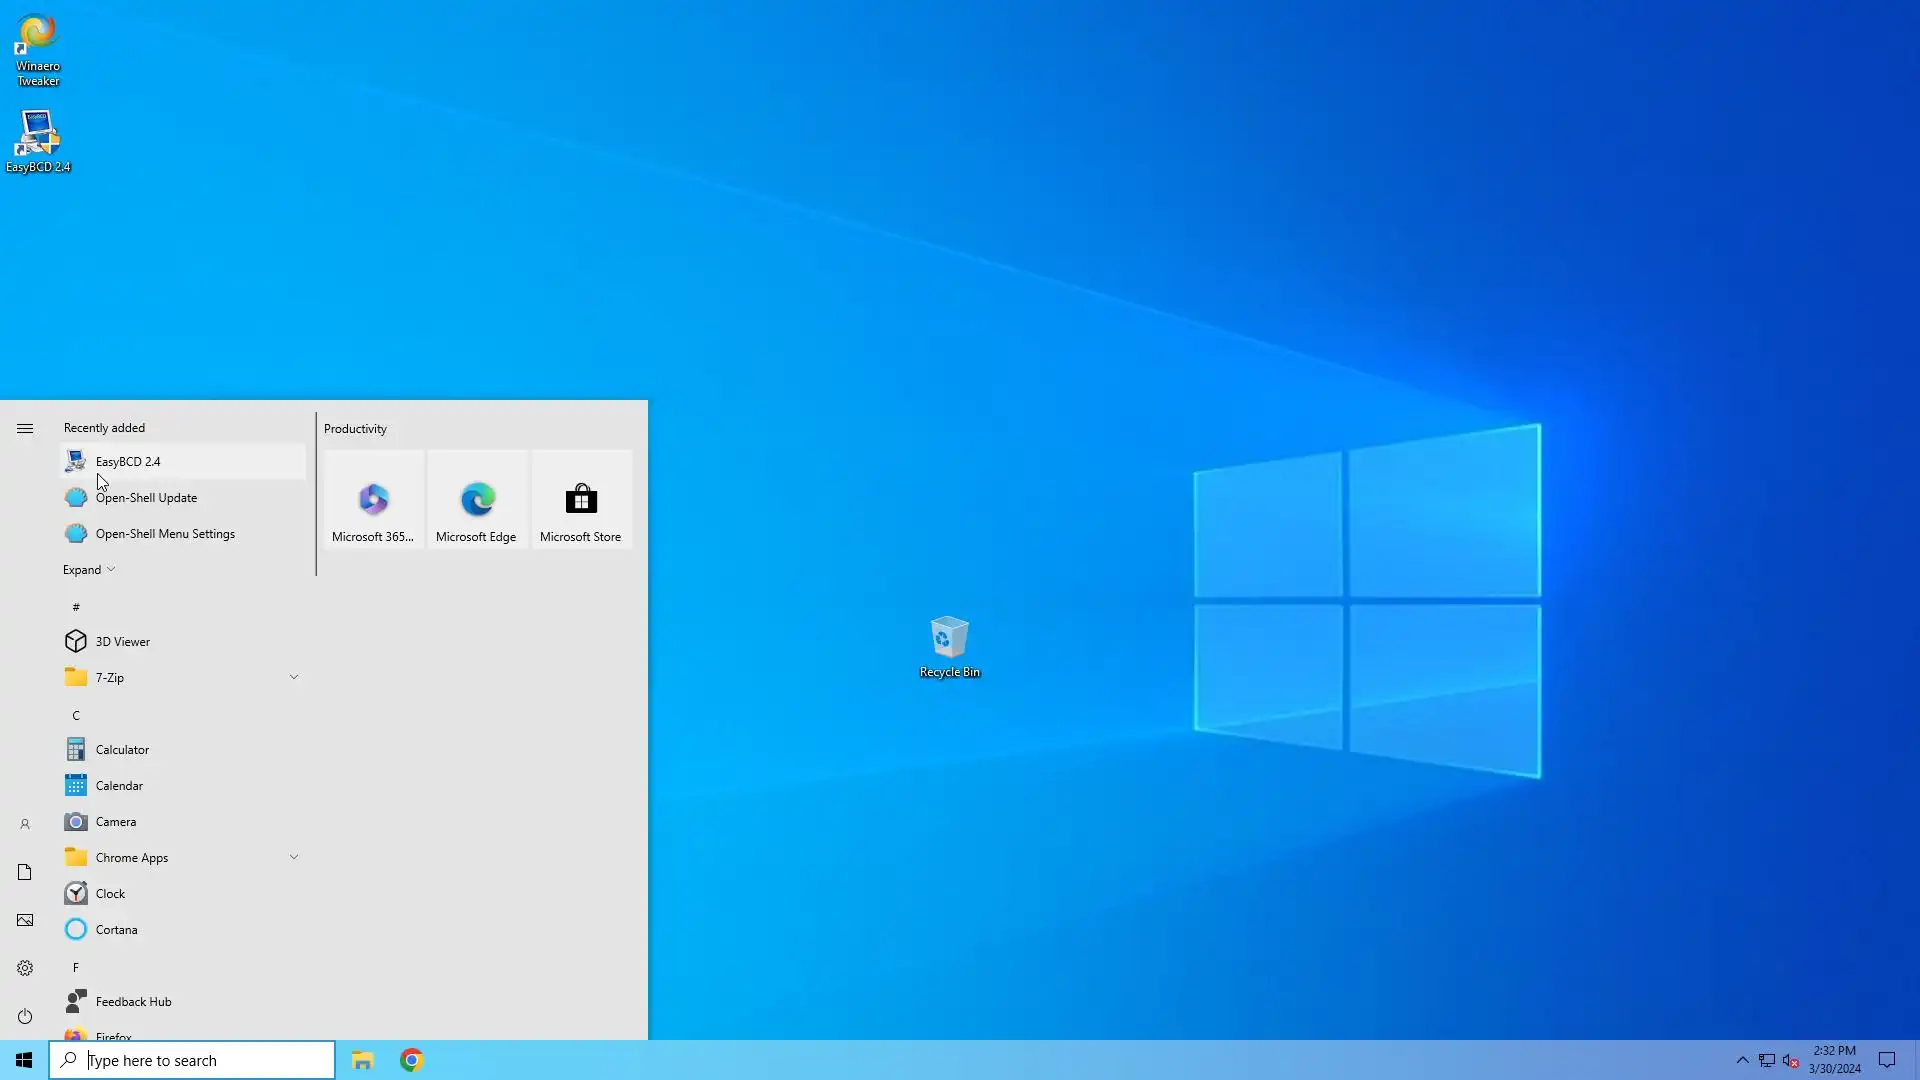Image resolution: width=1920 pixels, height=1080 pixels.
Task: Open EasyBCD 2.4 from Recently added
Action: pyautogui.click(x=128, y=462)
